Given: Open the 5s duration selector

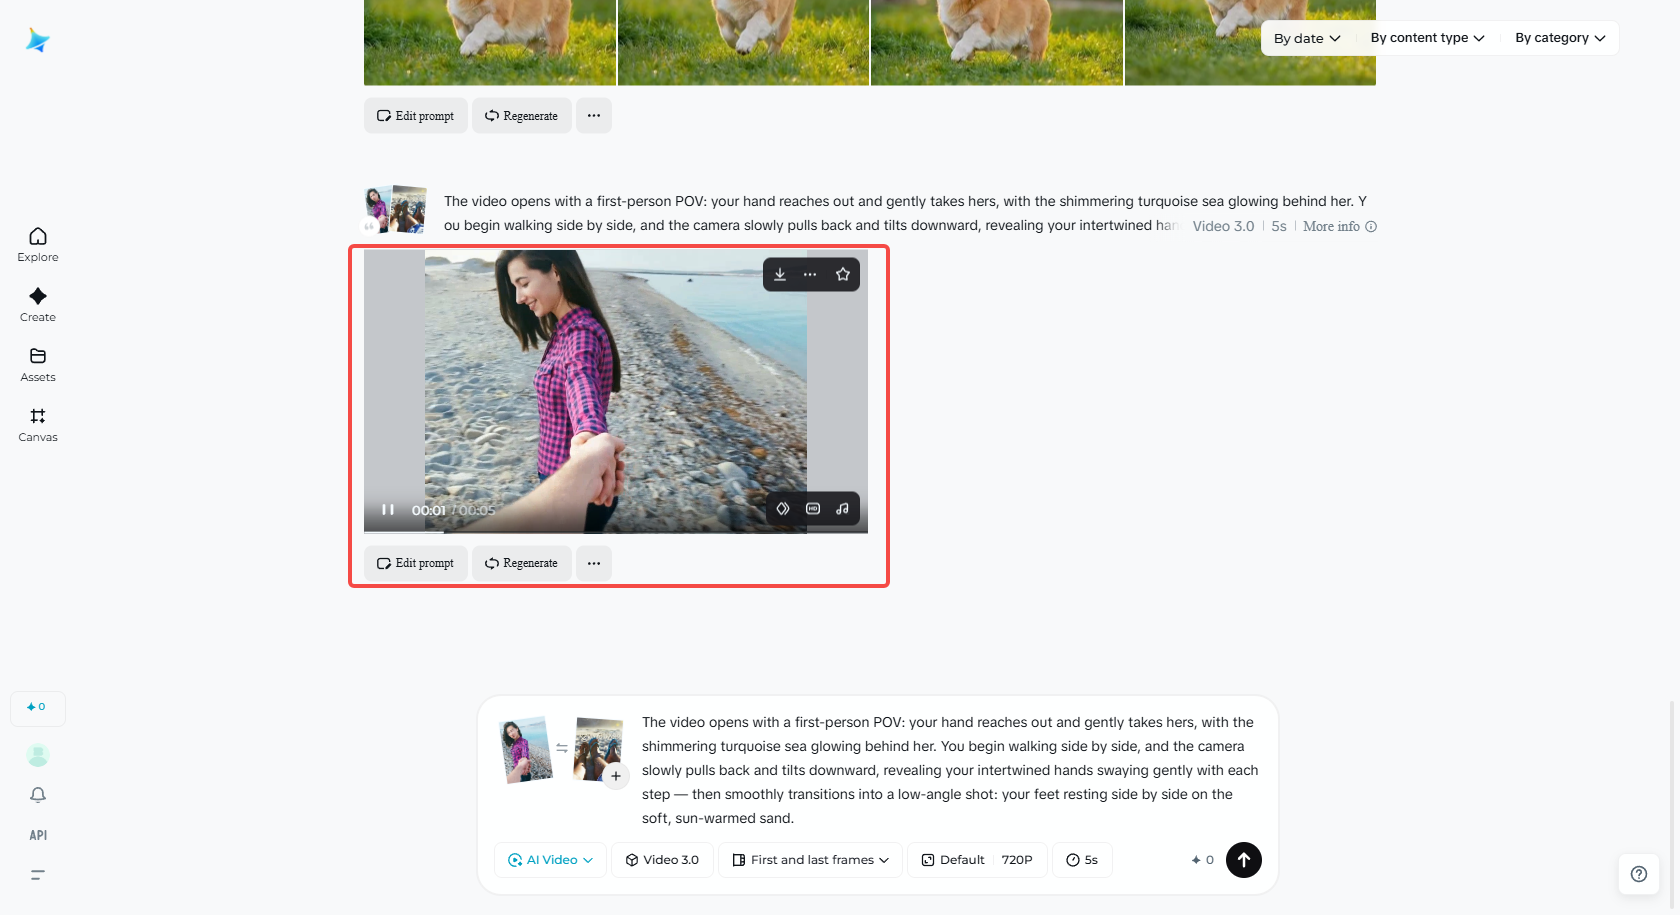Looking at the screenshot, I should [x=1082, y=860].
